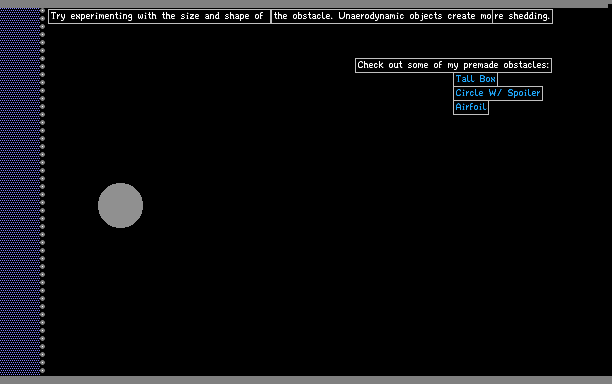The width and height of the screenshot is (612, 384).
Task: Click the 'Try experimenting with the size' text box
Action: point(159,16)
